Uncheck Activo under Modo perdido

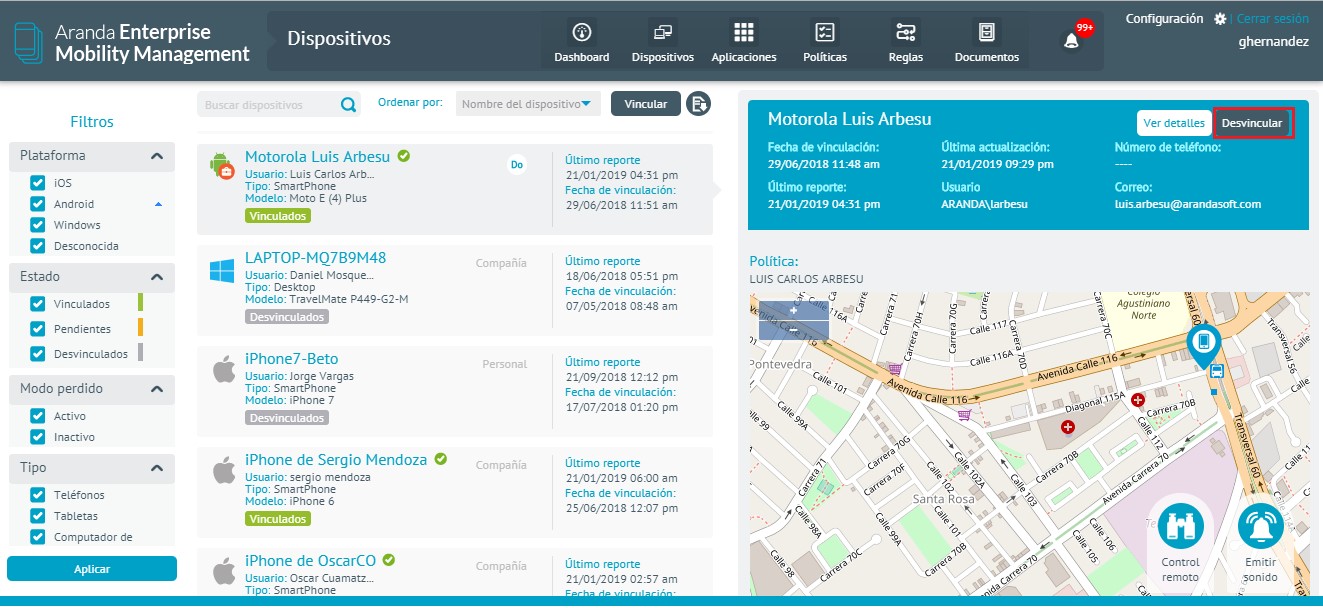tap(38, 416)
